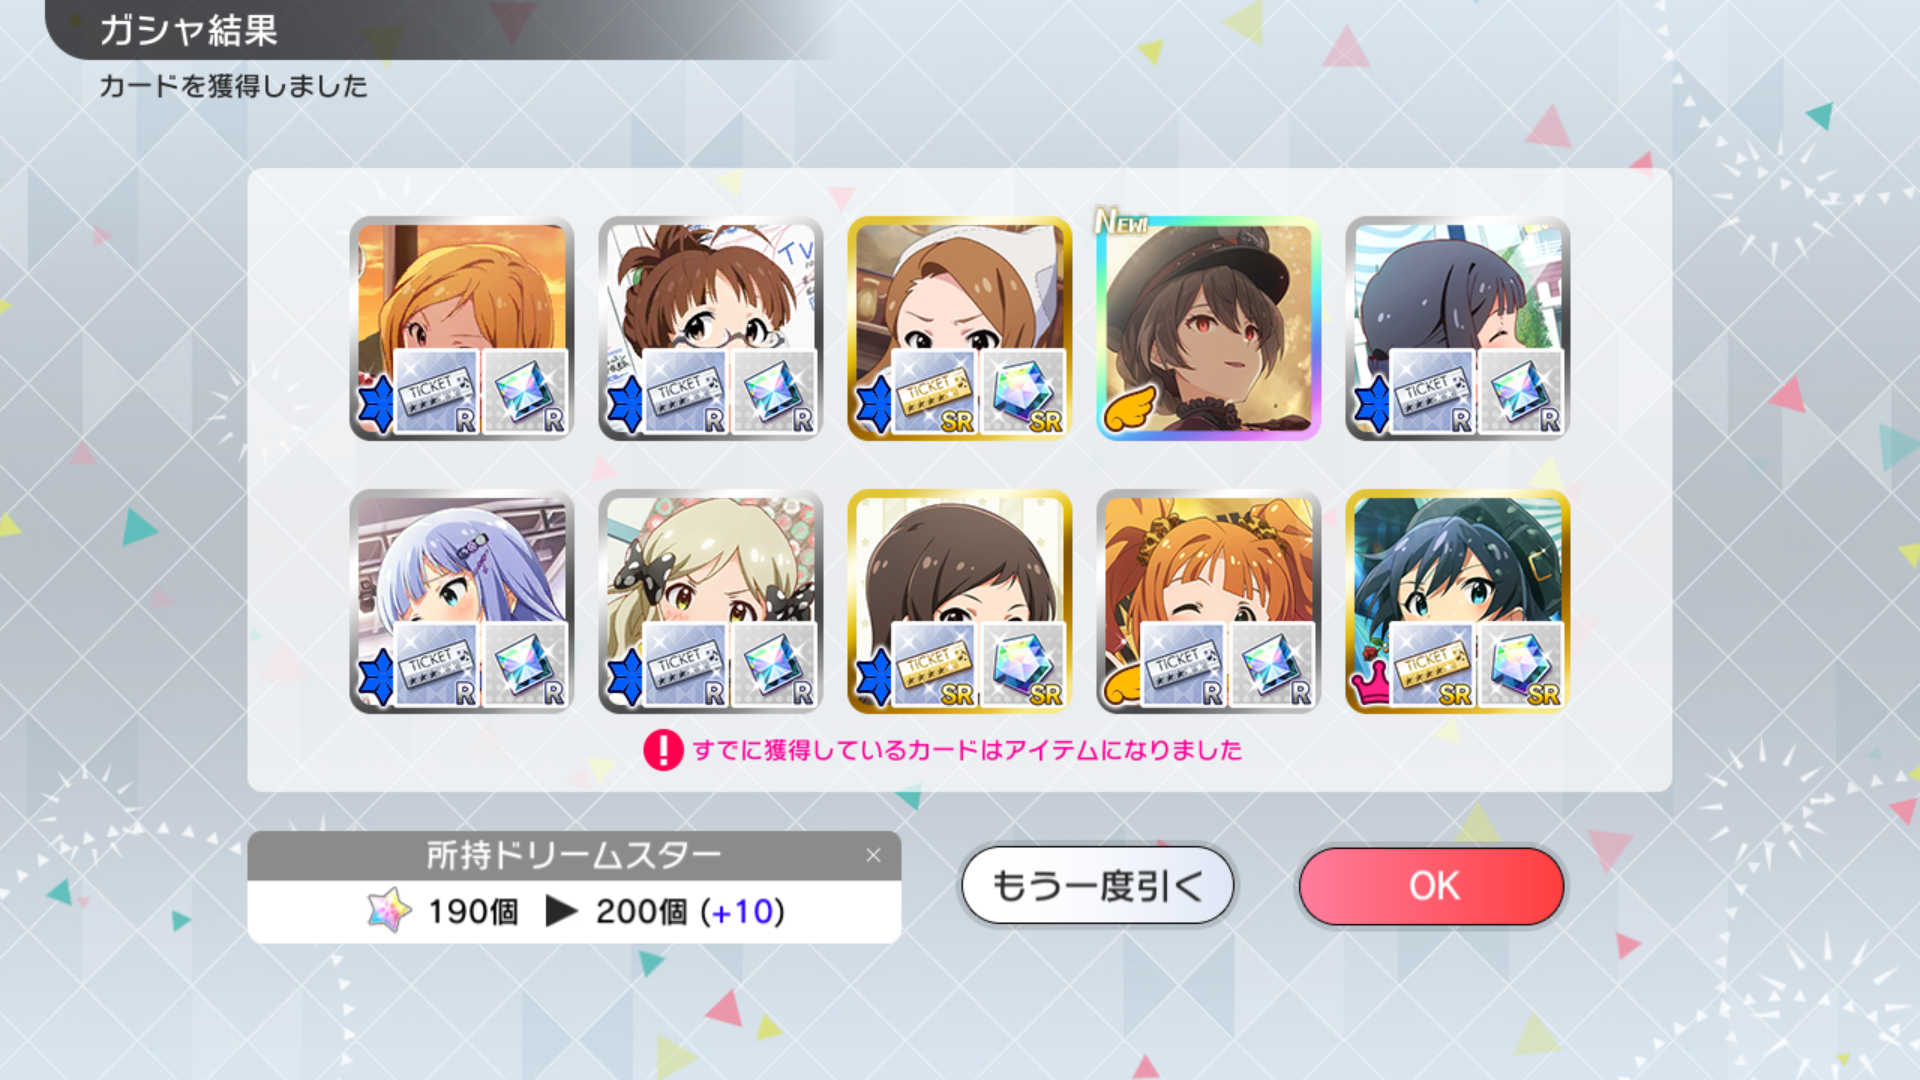Select the SR card with short brown hair
1920x1080 pixels.
[959, 601]
